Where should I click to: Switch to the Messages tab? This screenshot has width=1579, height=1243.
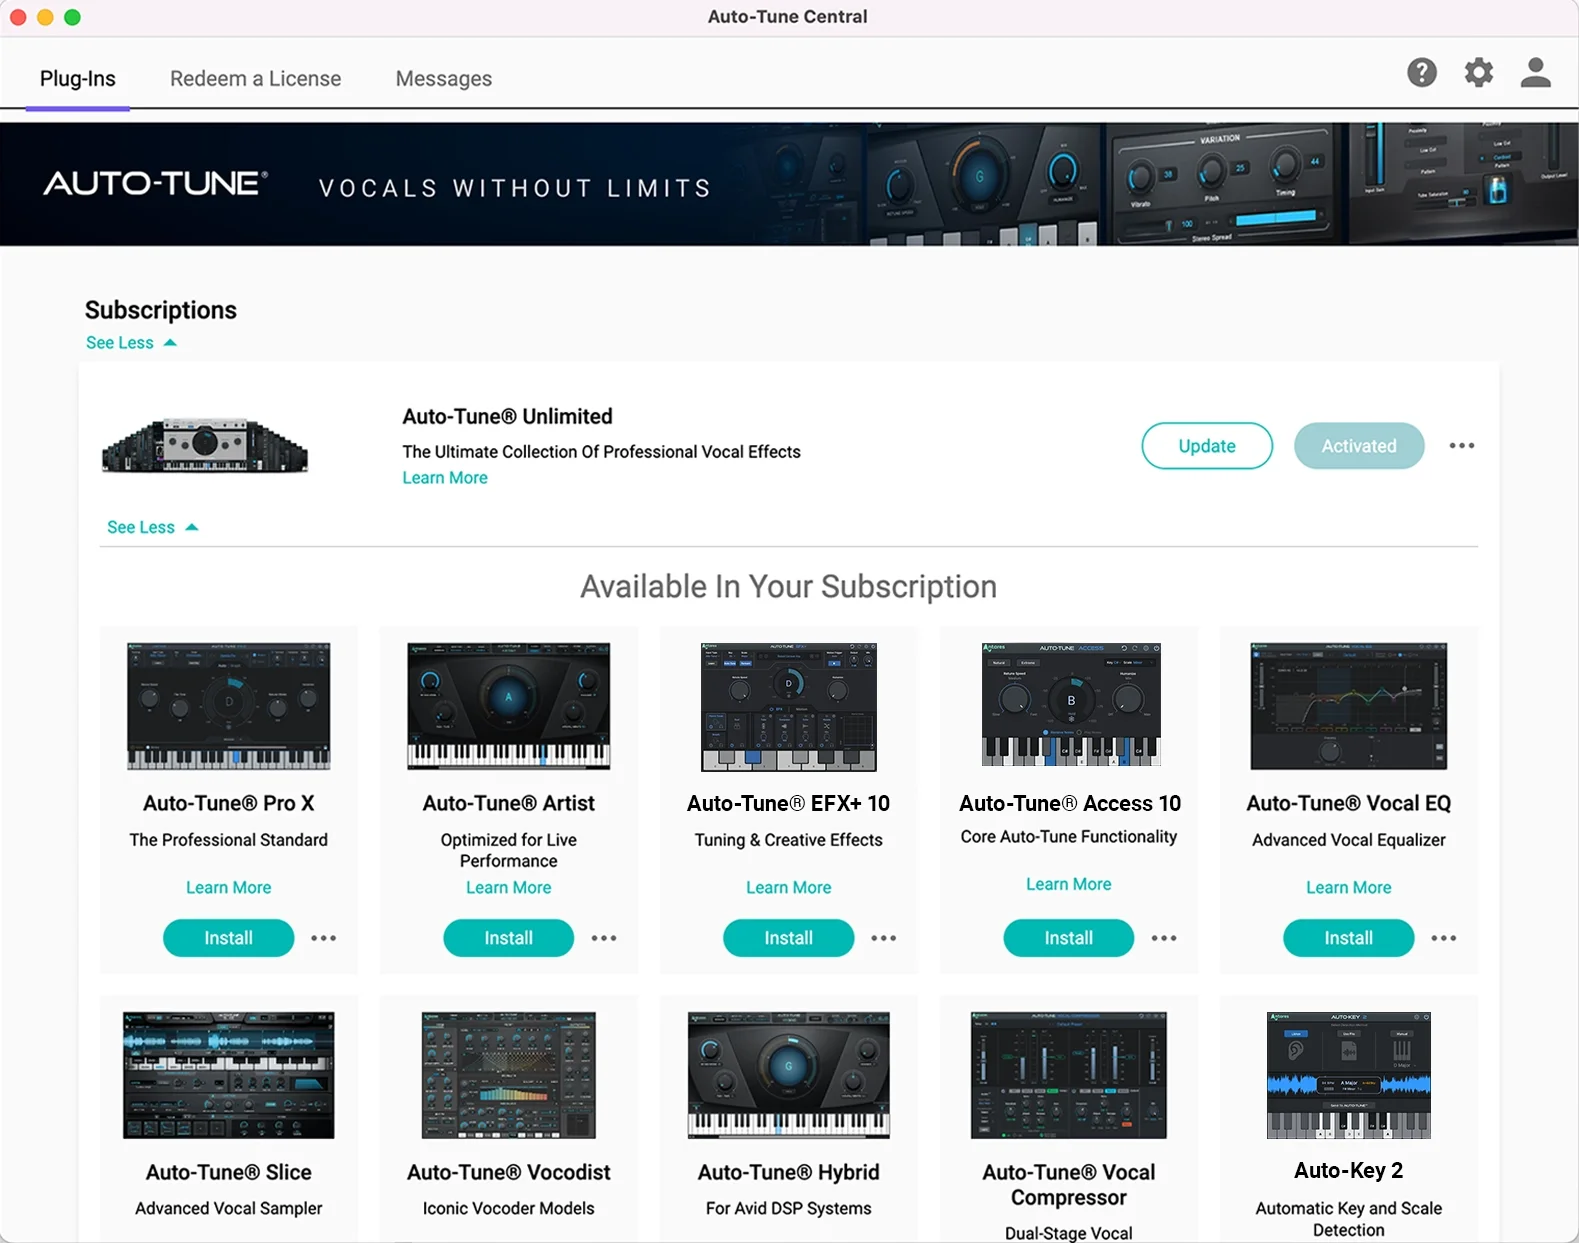(x=443, y=78)
